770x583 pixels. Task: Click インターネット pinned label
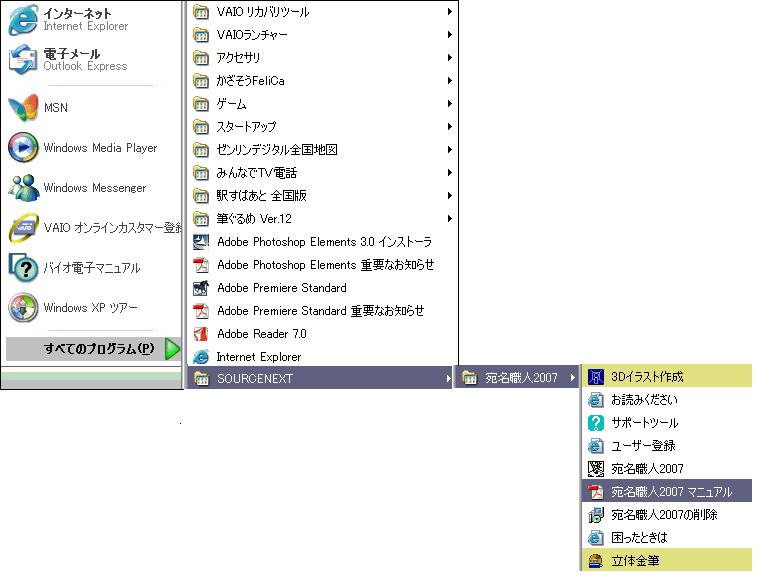78,13
